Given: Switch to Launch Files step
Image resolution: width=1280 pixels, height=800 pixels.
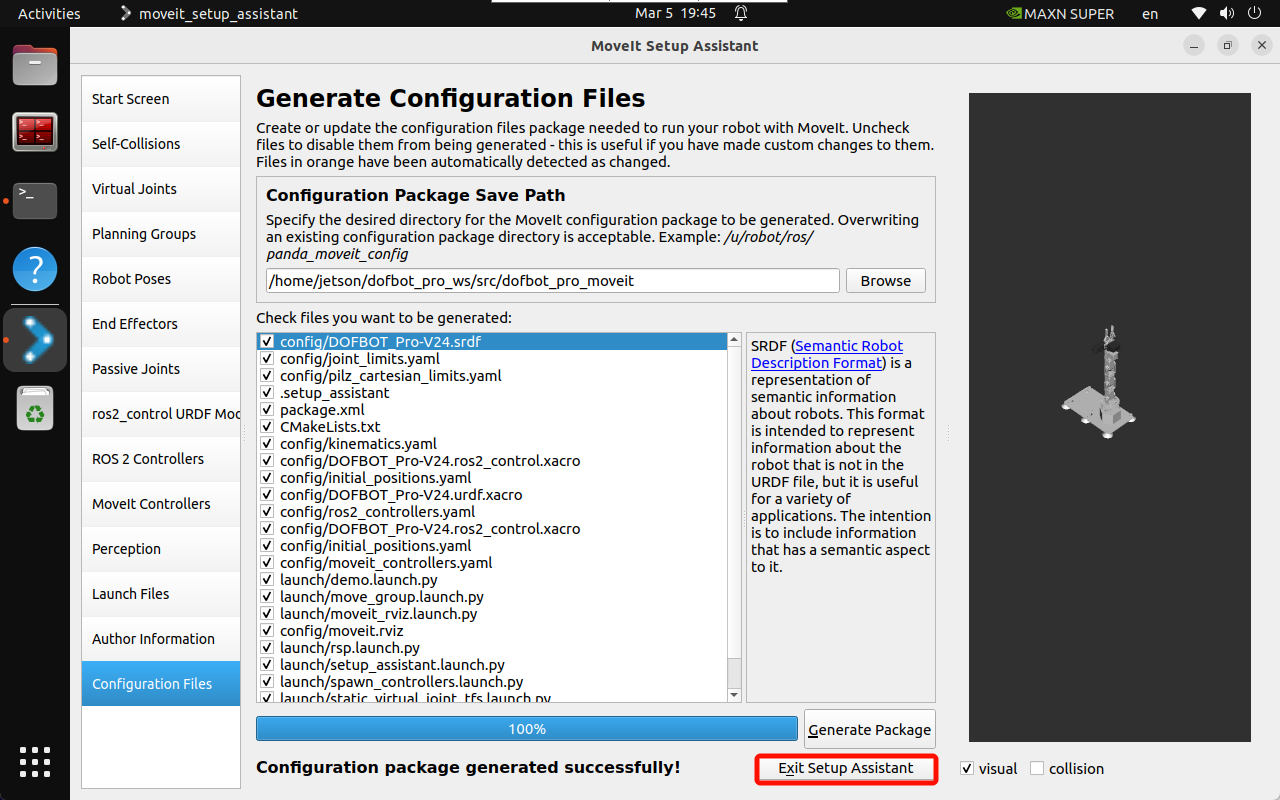Looking at the screenshot, I should click(x=161, y=594).
